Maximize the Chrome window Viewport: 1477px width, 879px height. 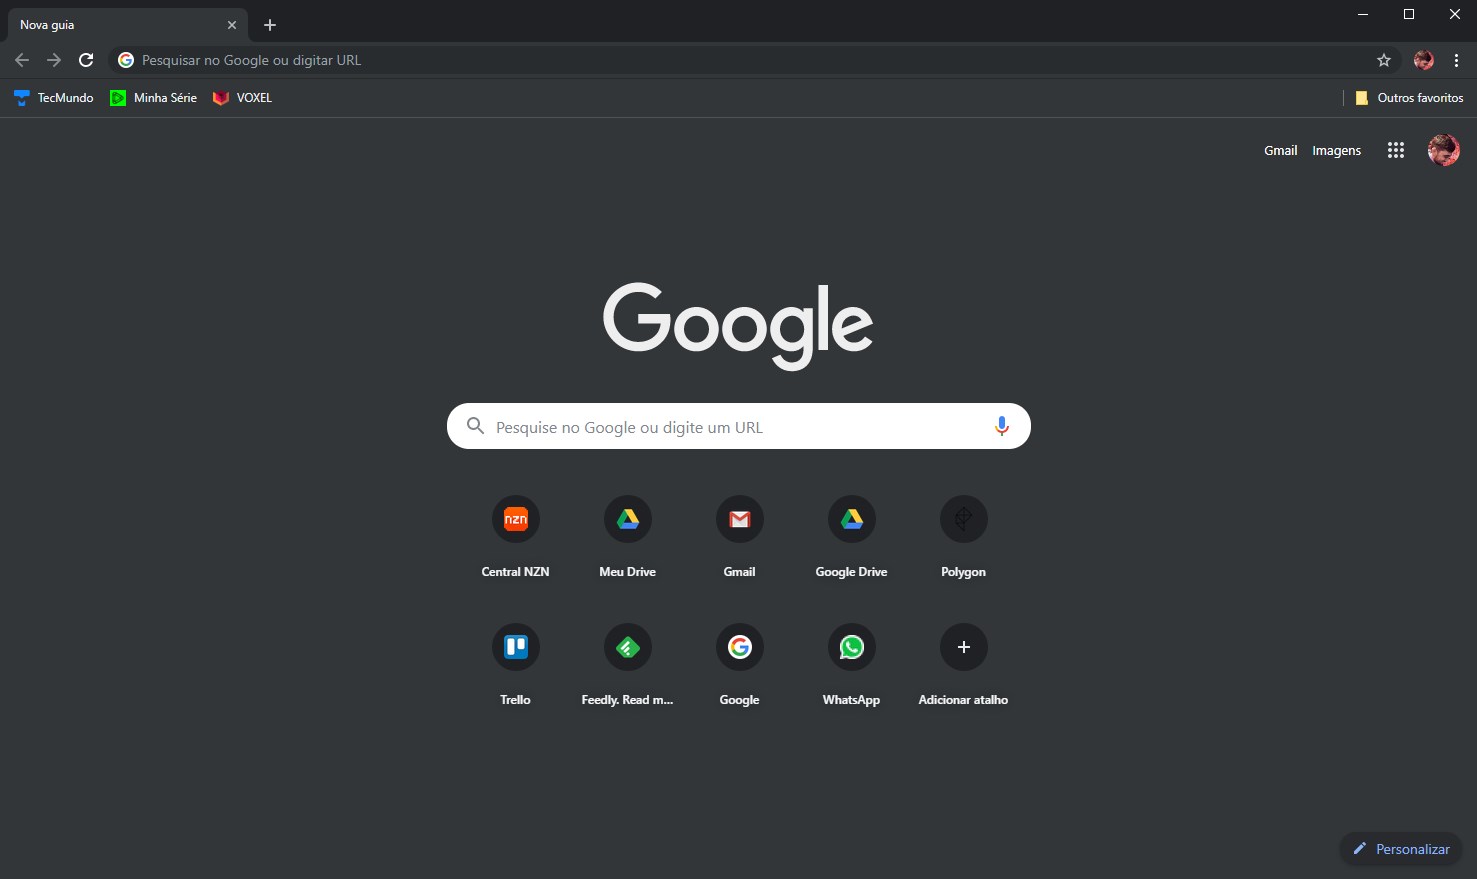tap(1409, 14)
